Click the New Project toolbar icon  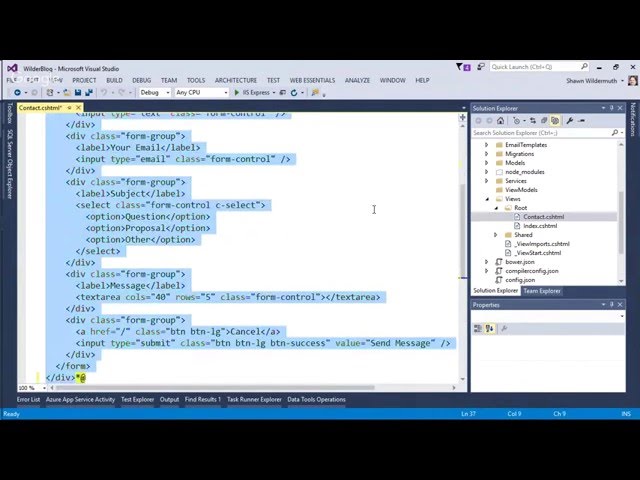coord(50,93)
